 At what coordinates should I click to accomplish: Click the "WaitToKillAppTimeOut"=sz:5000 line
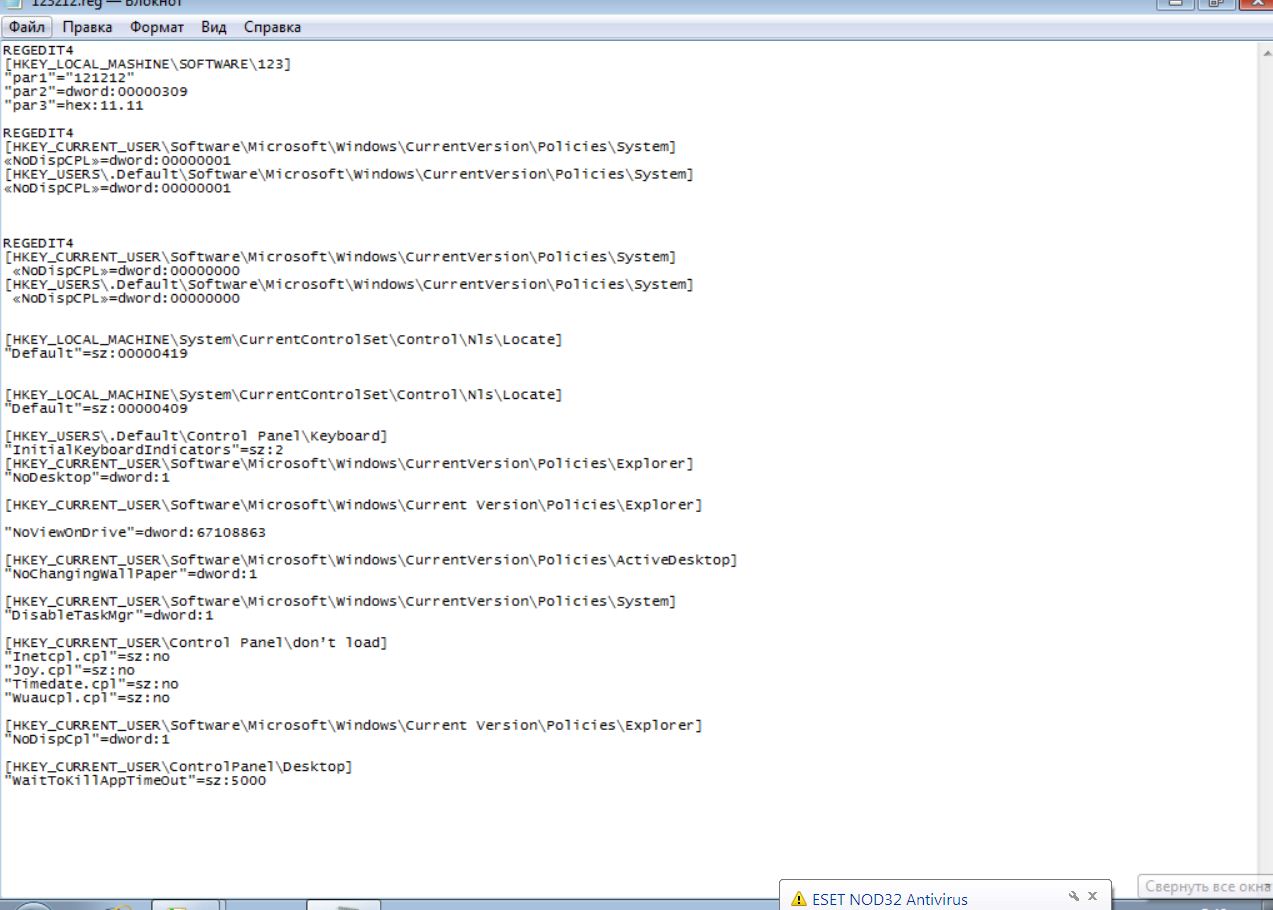[135, 781]
